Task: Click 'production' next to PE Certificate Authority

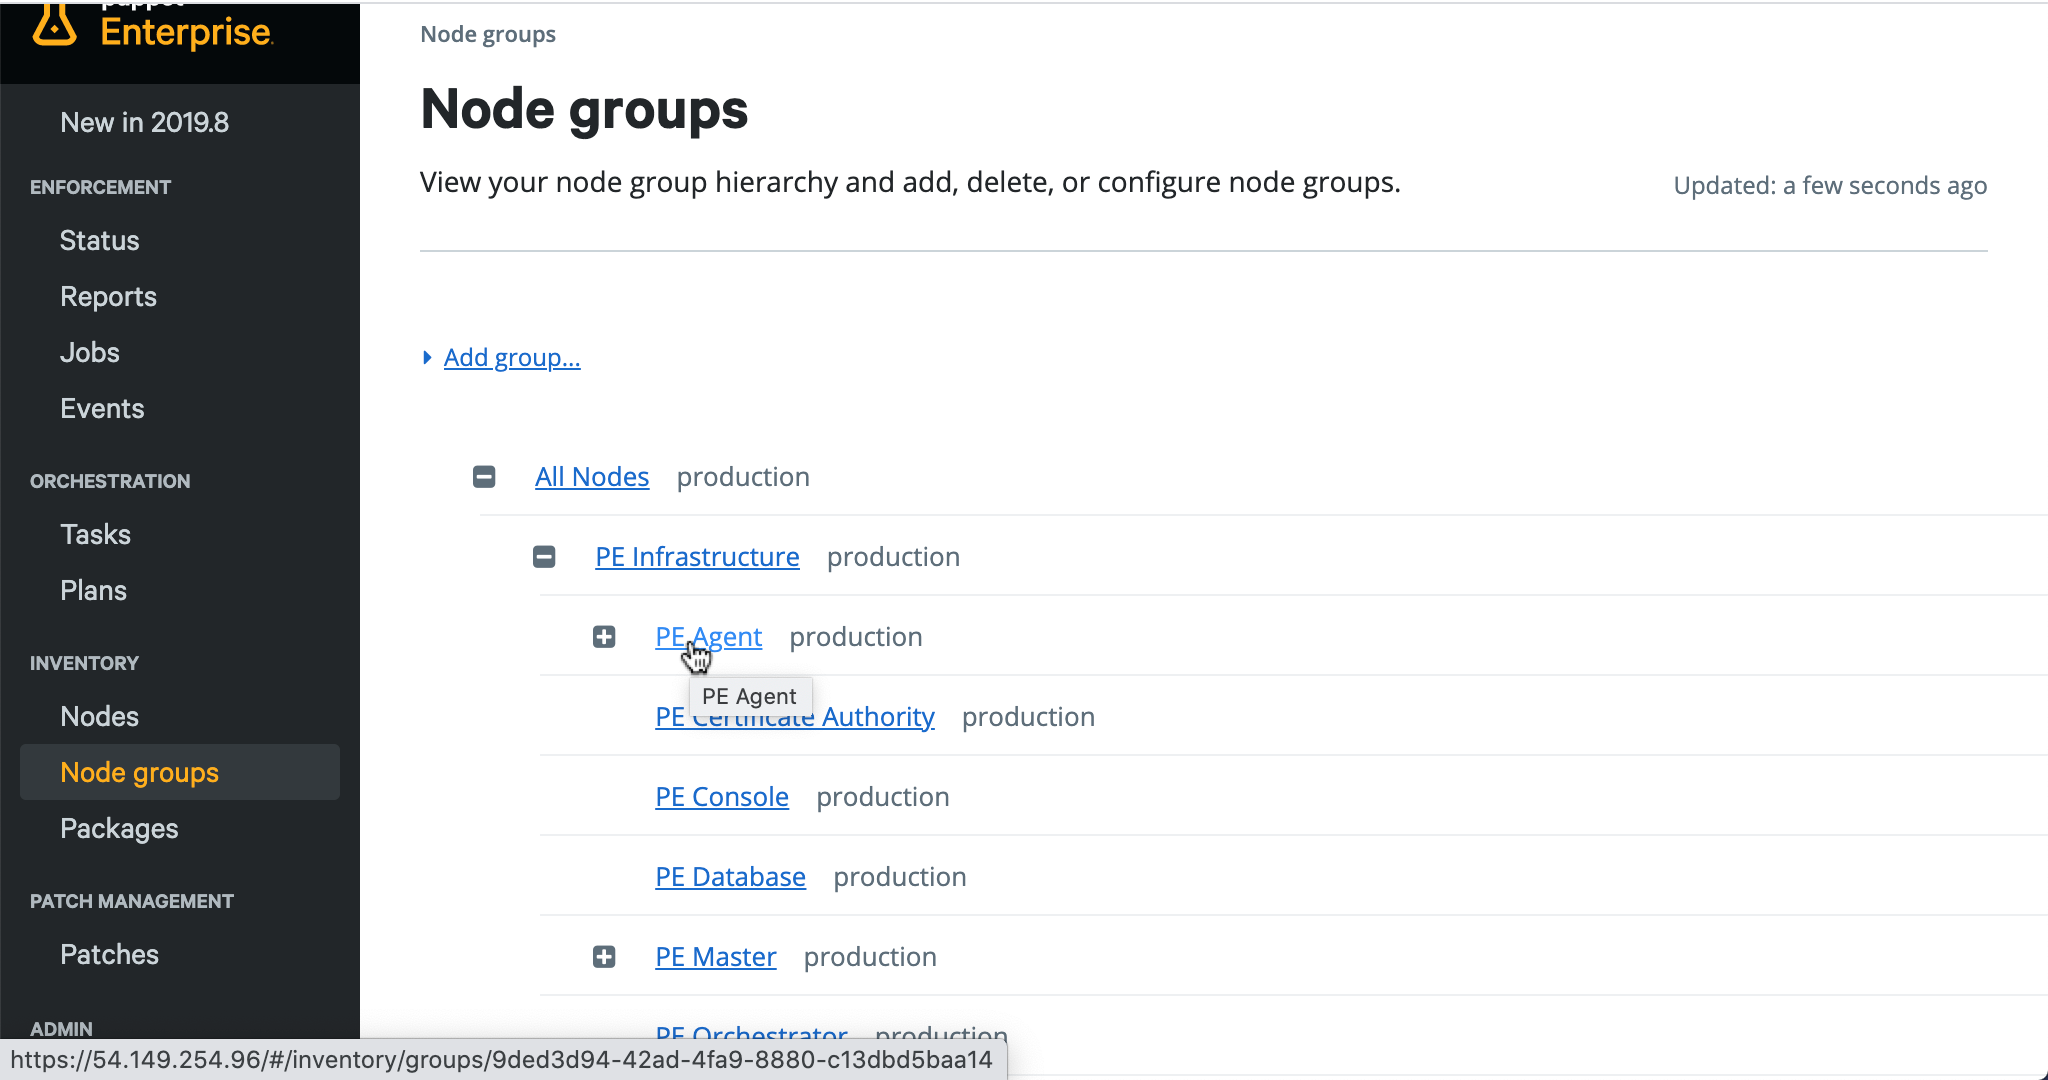Action: click(x=1028, y=717)
